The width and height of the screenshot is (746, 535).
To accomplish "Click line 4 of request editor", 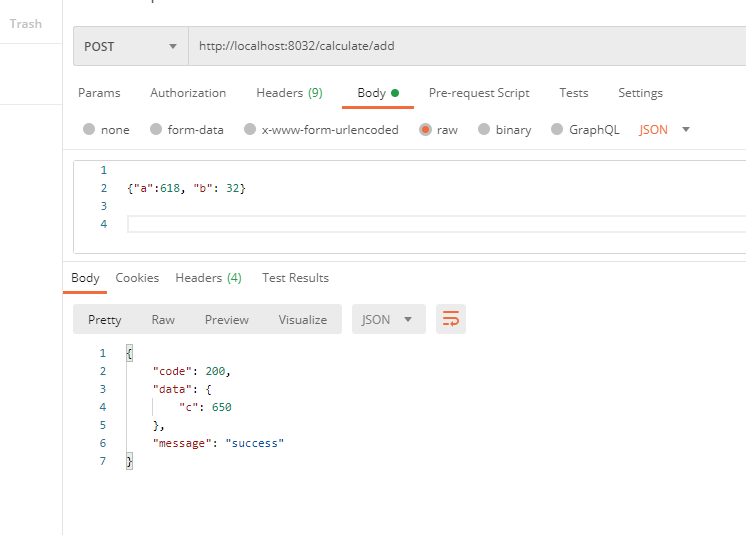I will point(436,224).
